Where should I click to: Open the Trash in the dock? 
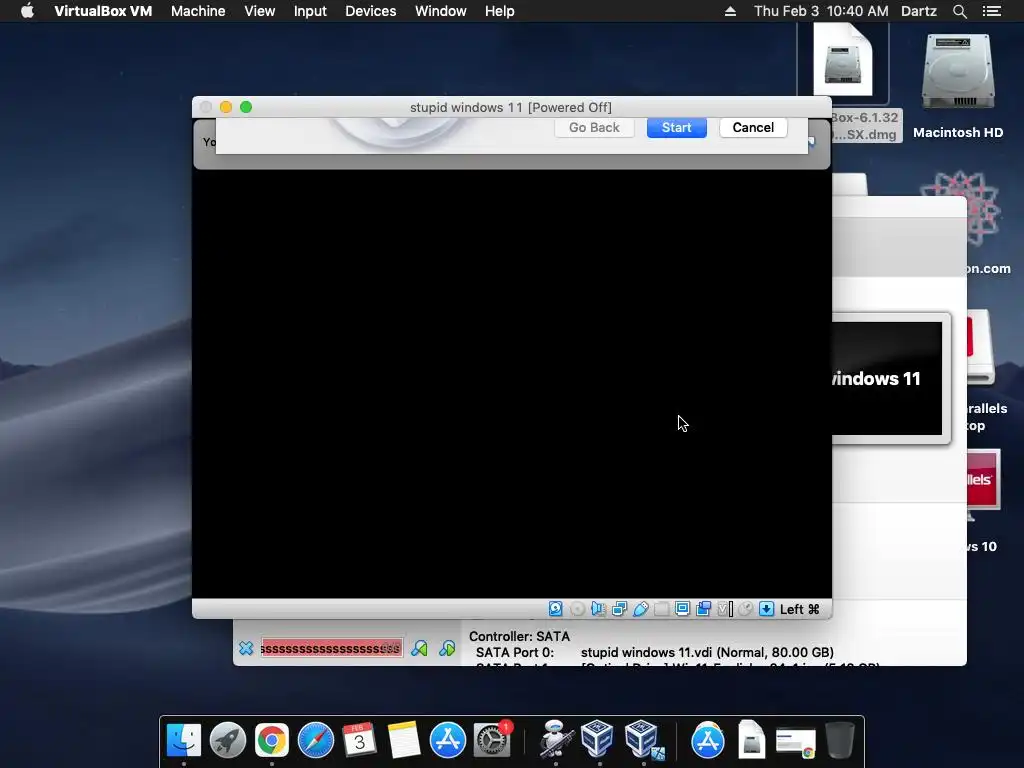tap(840, 740)
